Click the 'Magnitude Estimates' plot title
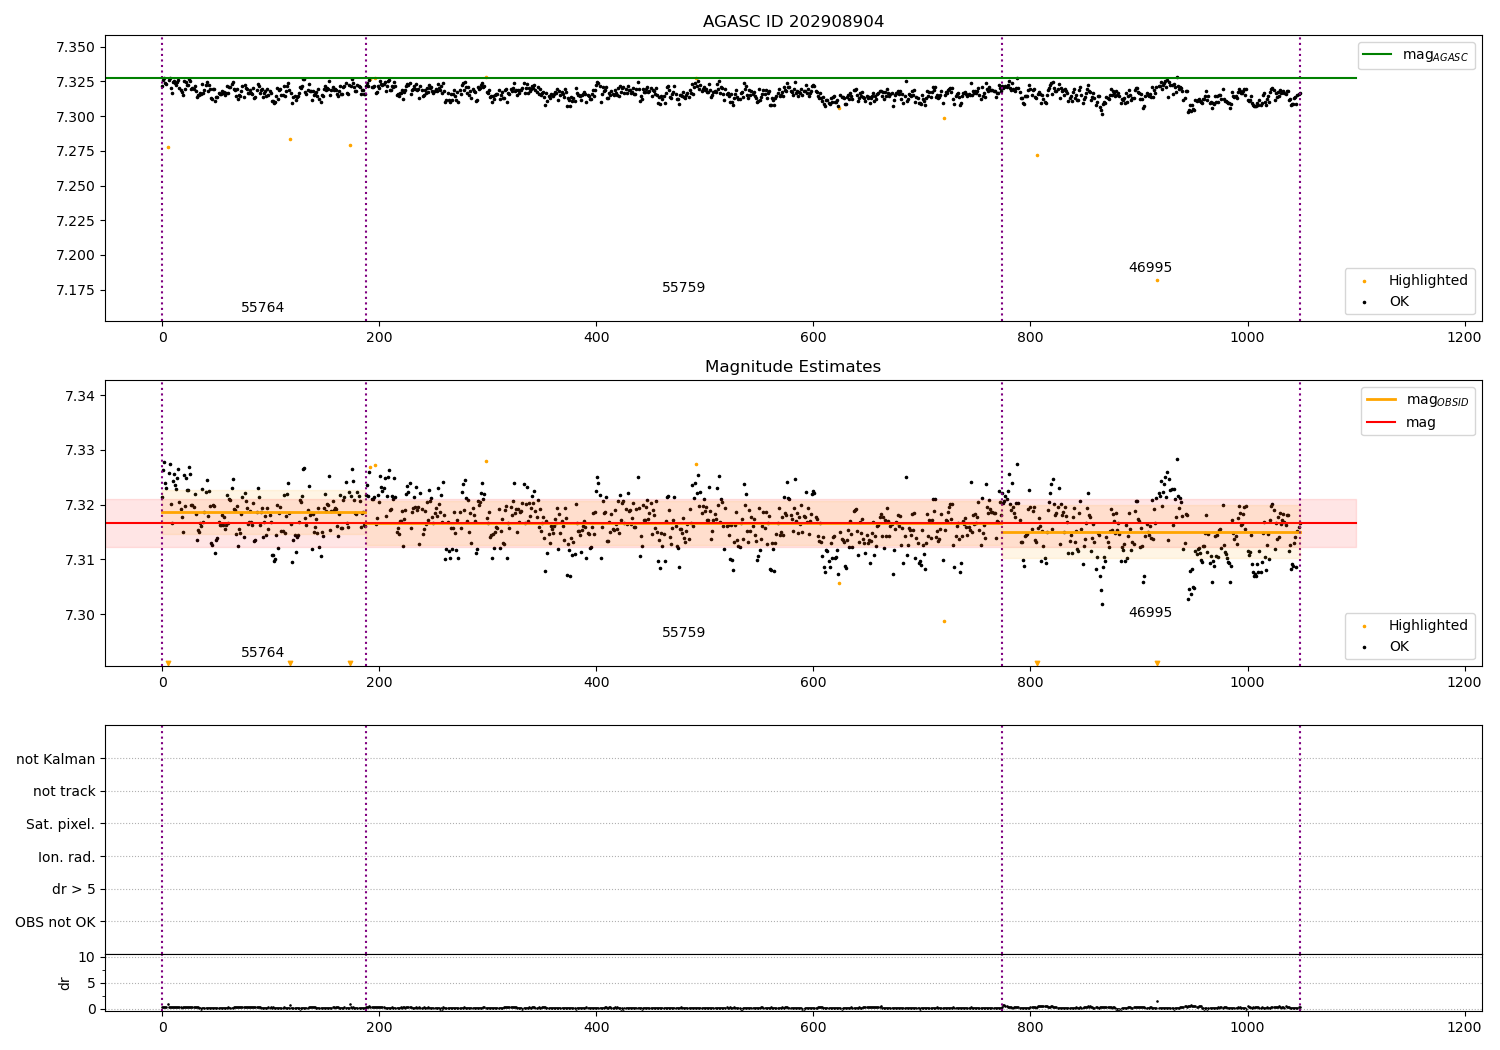 [x=793, y=367]
